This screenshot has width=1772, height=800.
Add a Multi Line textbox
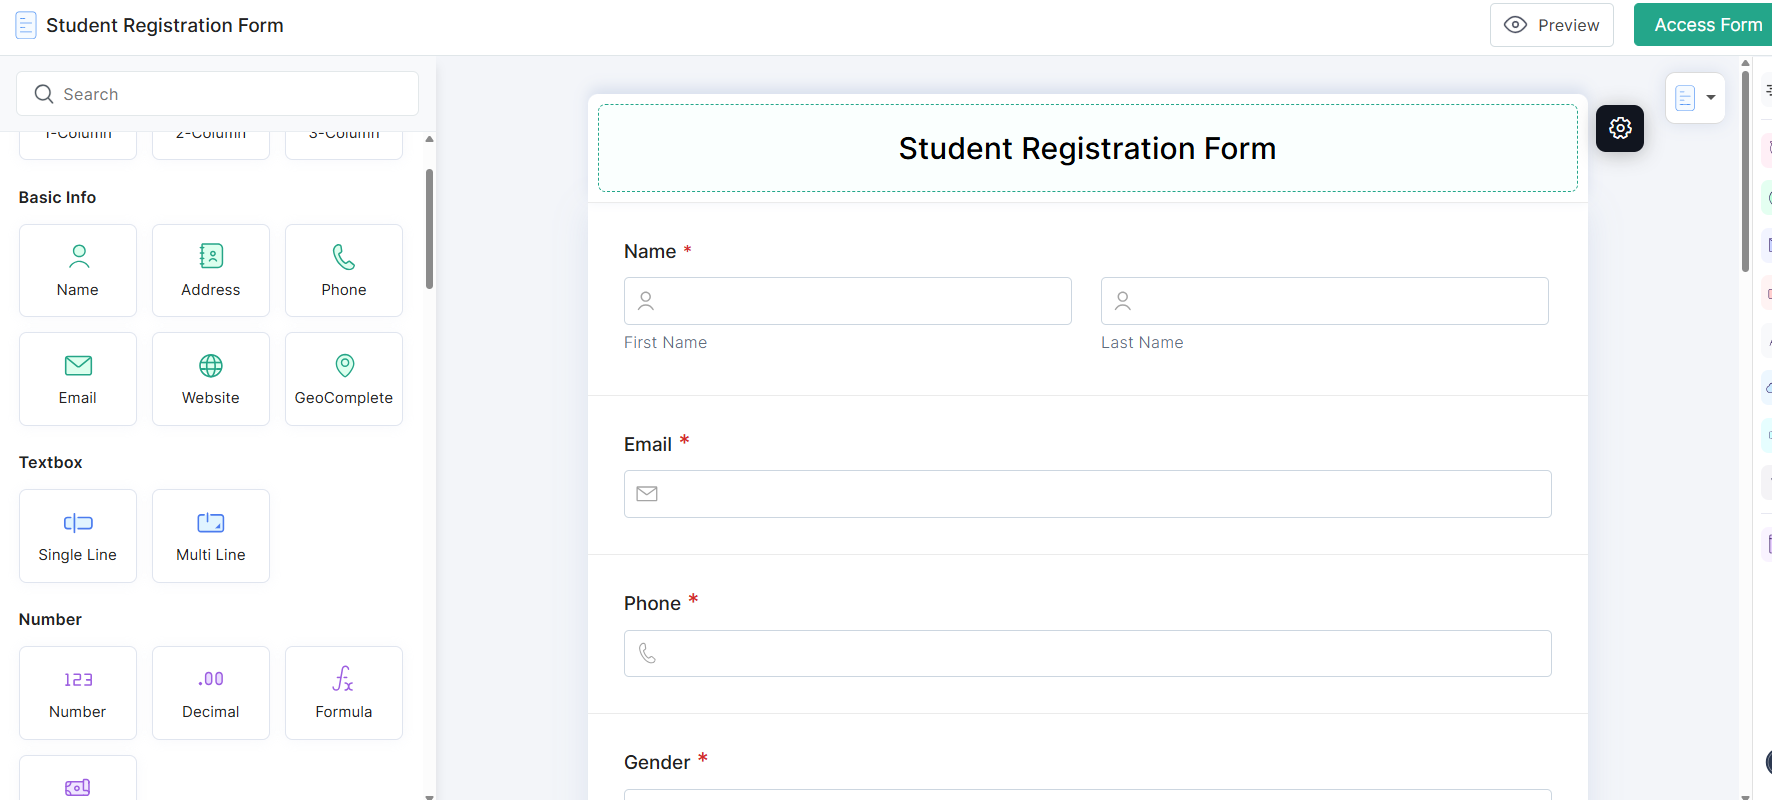point(211,536)
